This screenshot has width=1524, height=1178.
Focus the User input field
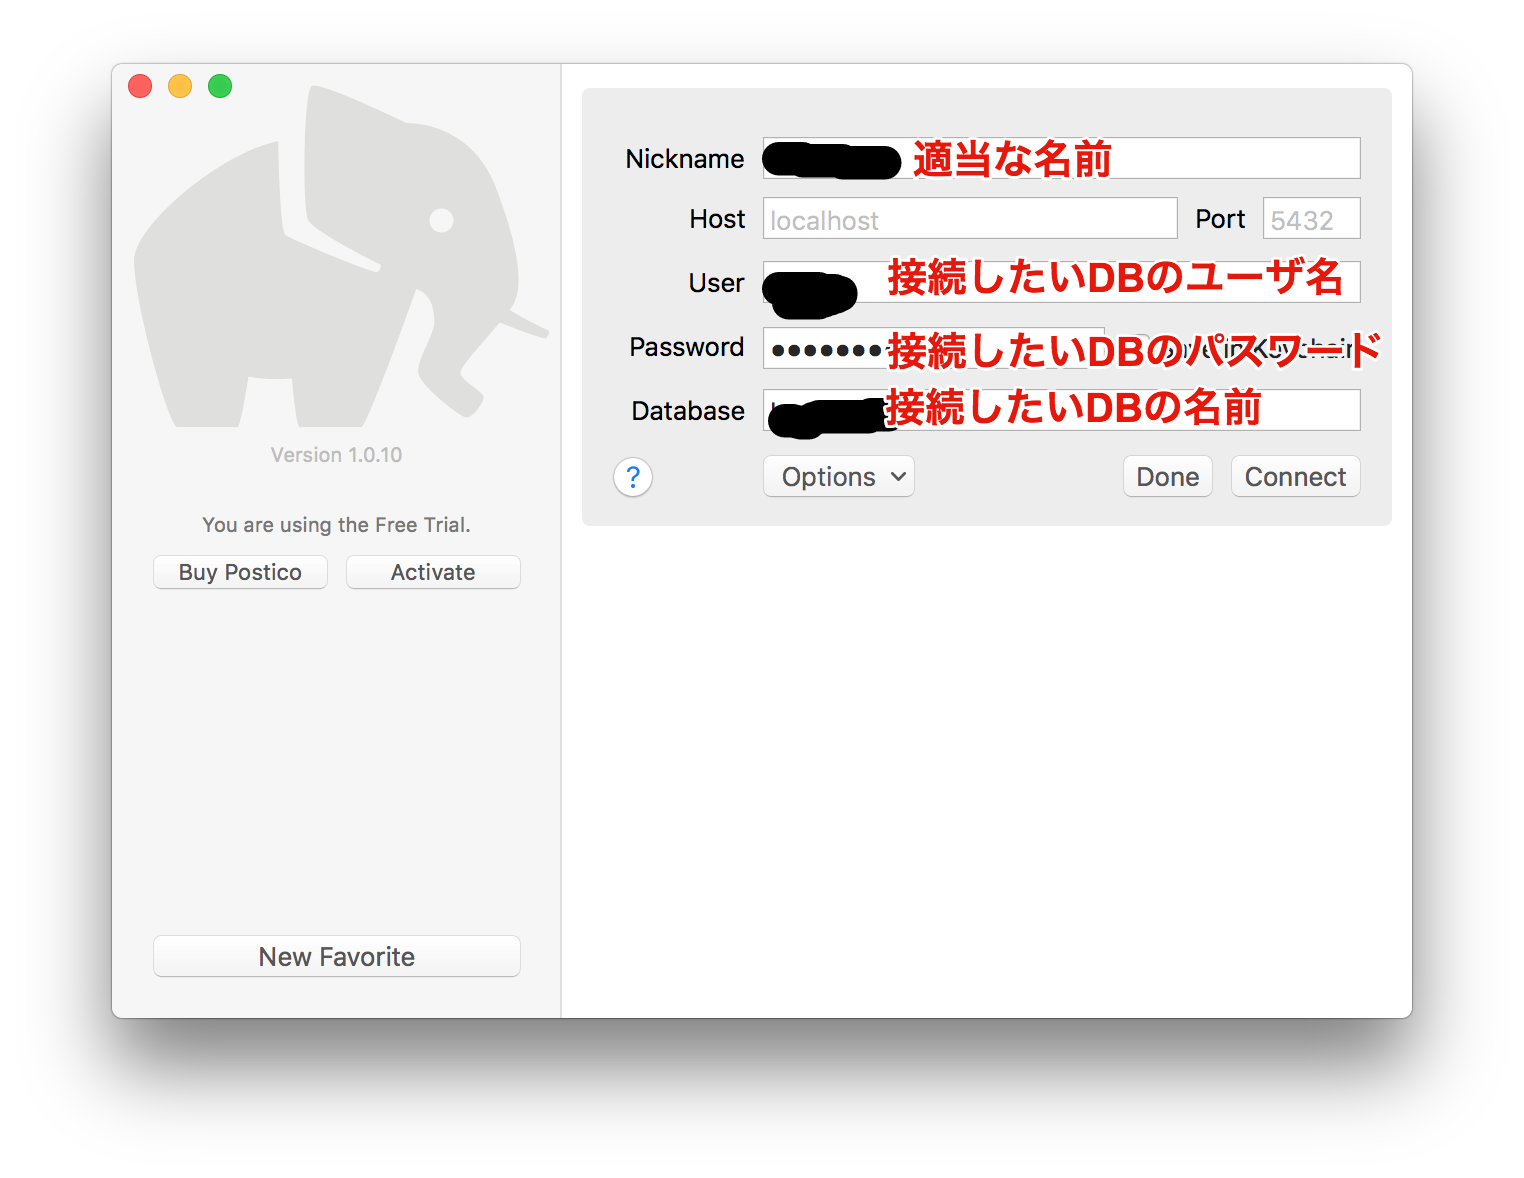(x=1060, y=282)
